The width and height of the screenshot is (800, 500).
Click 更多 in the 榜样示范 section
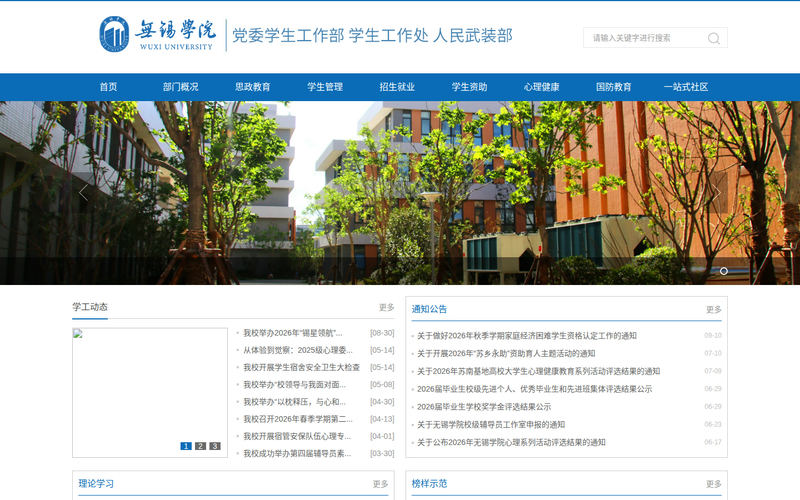(714, 484)
